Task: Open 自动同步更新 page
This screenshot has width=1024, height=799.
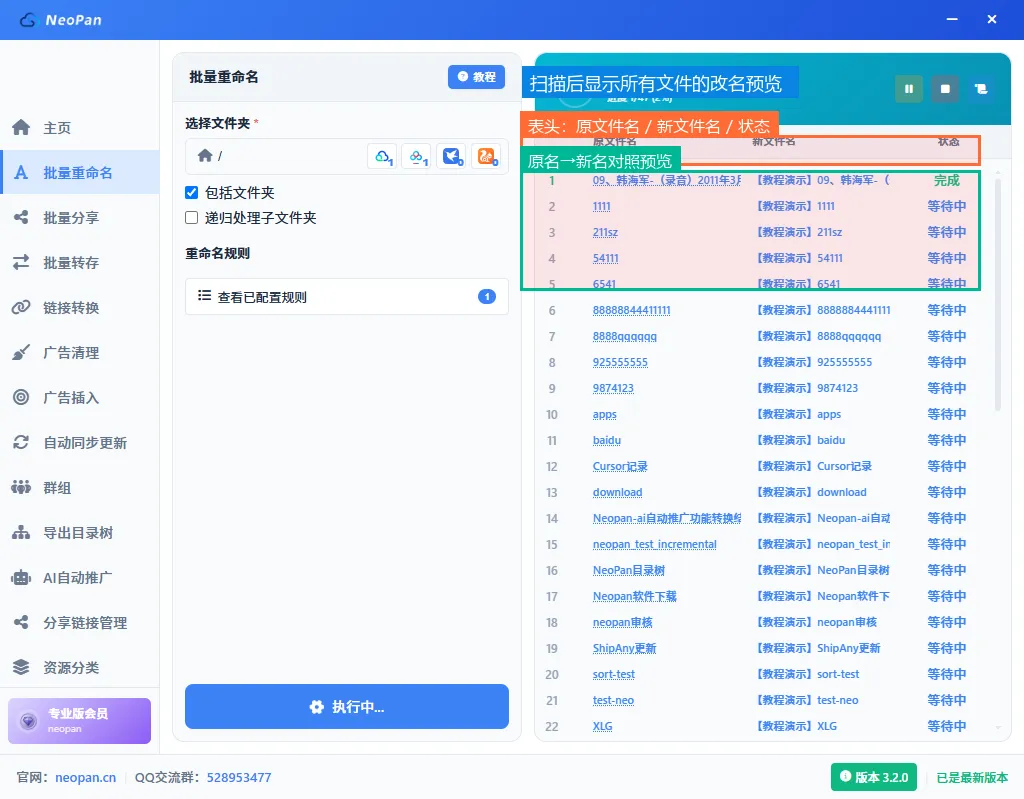Action: pyautogui.click(x=80, y=442)
